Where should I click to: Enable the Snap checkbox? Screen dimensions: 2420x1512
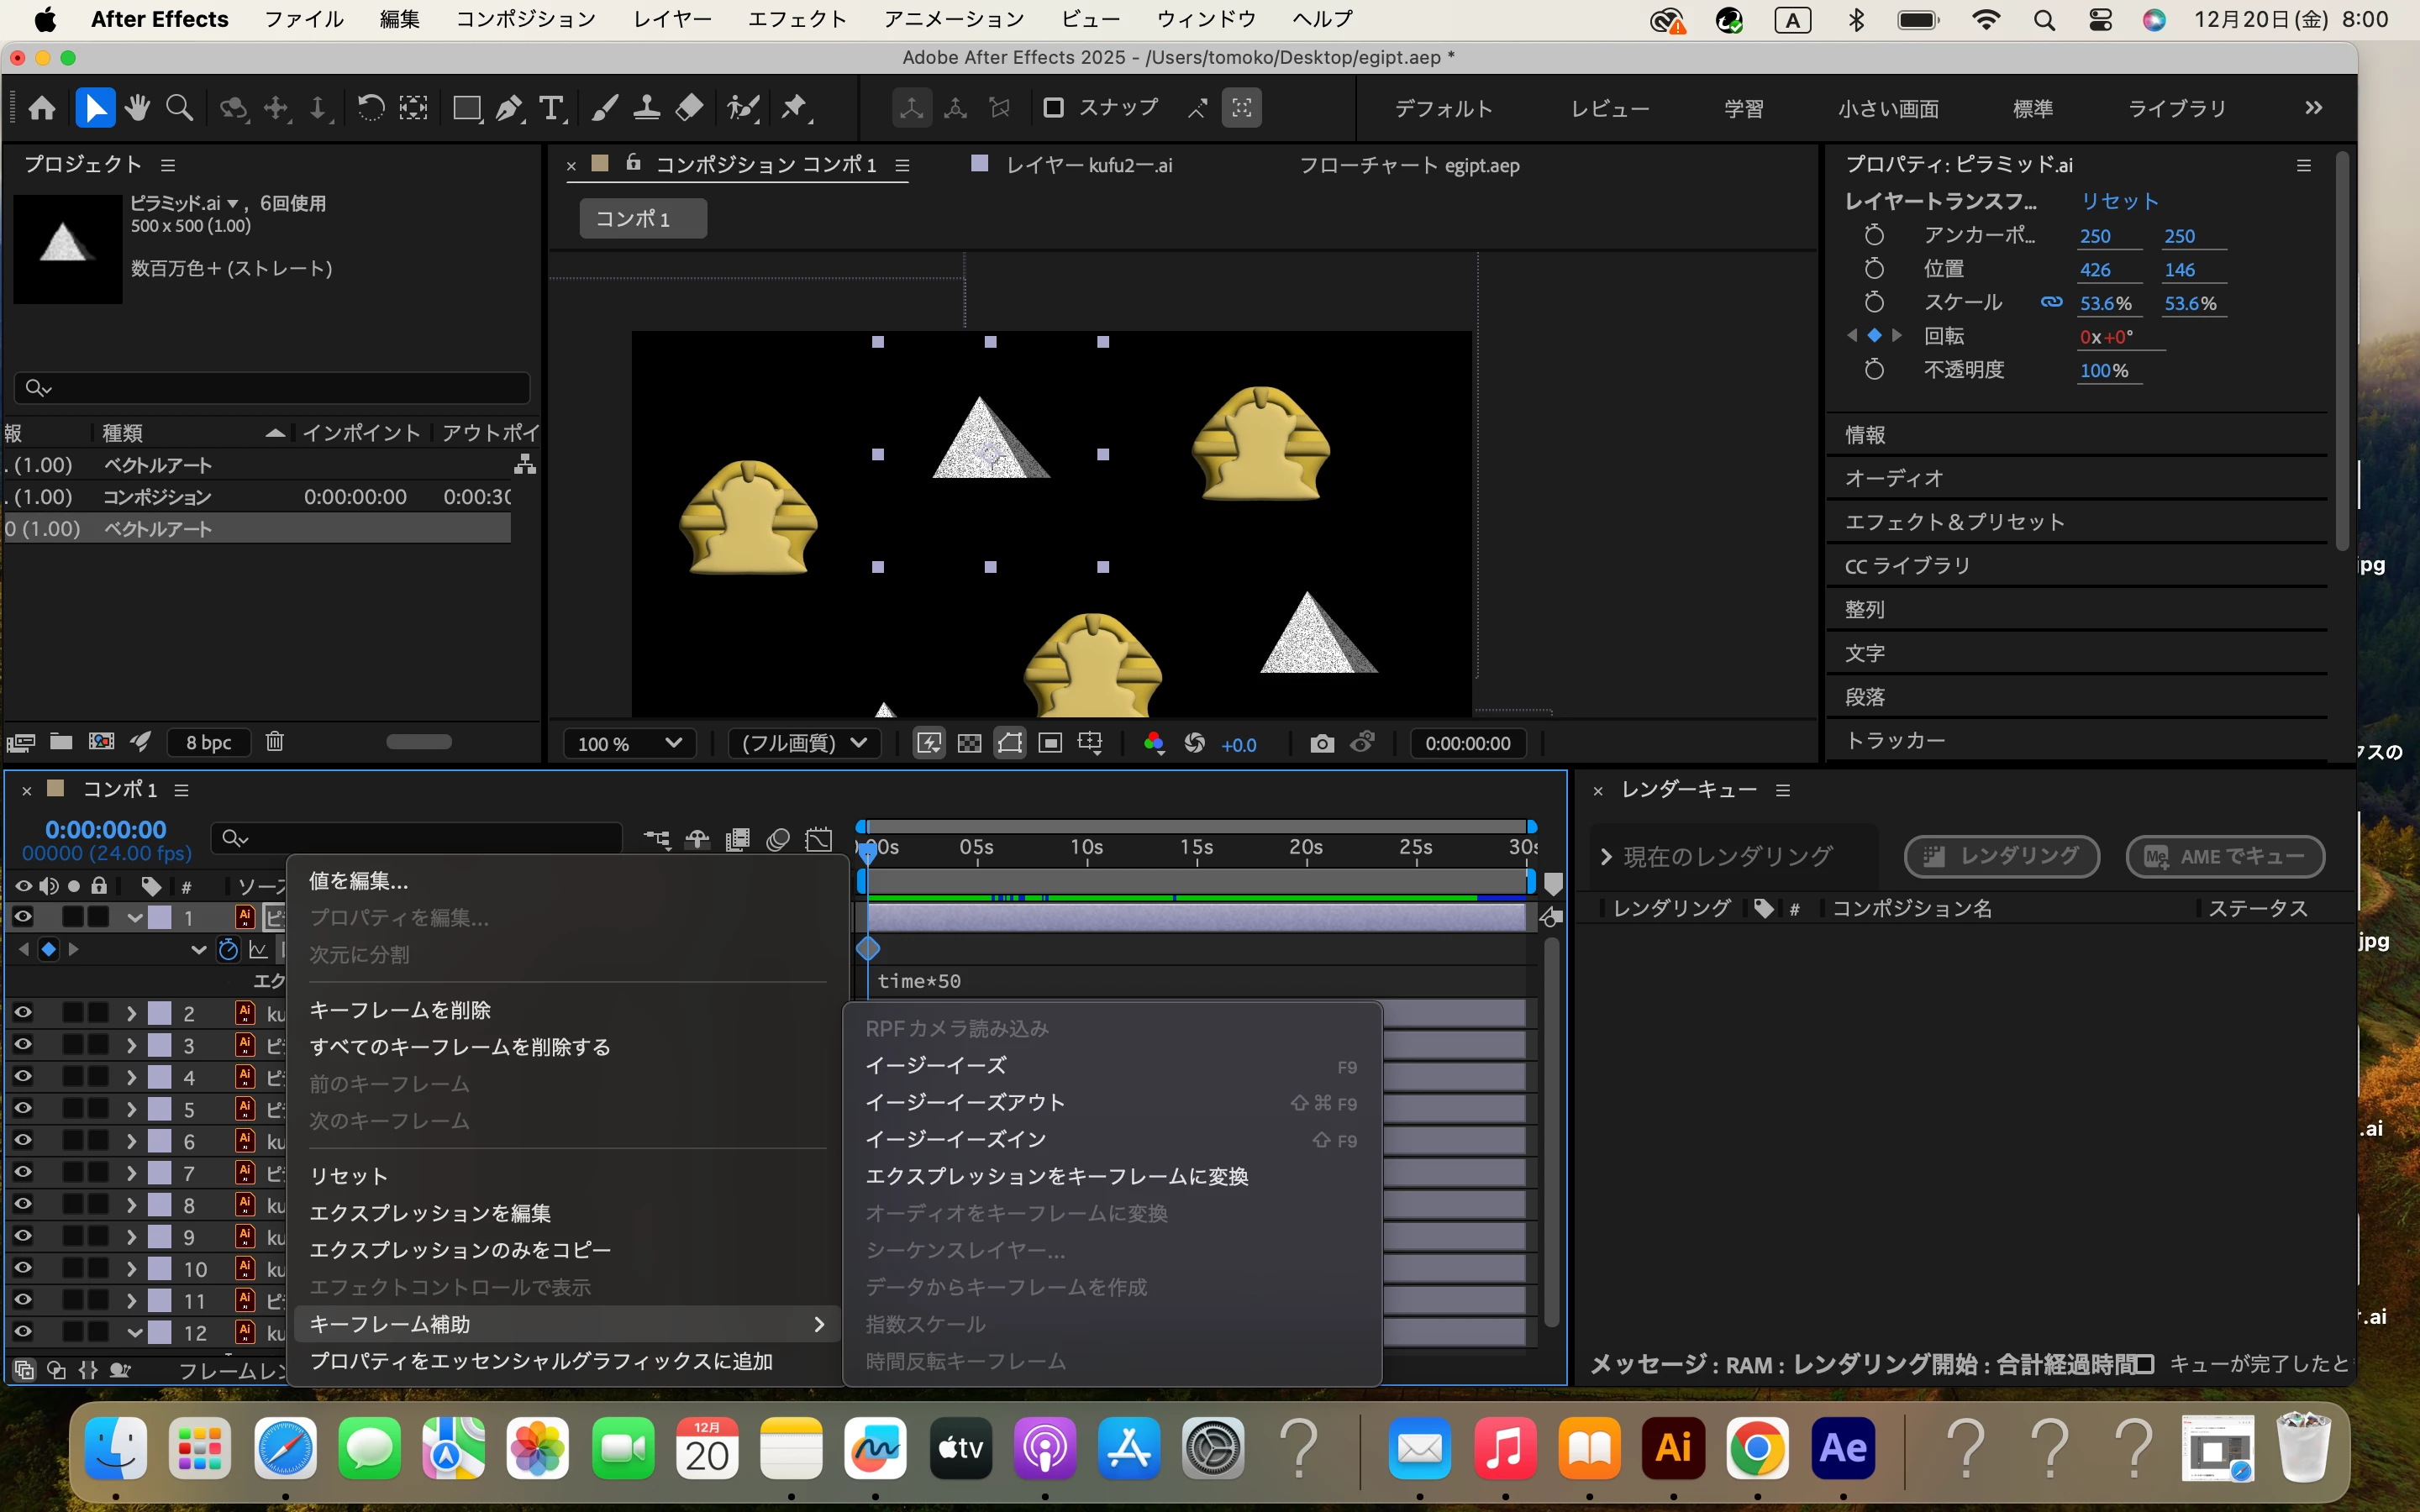pyautogui.click(x=1053, y=107)
